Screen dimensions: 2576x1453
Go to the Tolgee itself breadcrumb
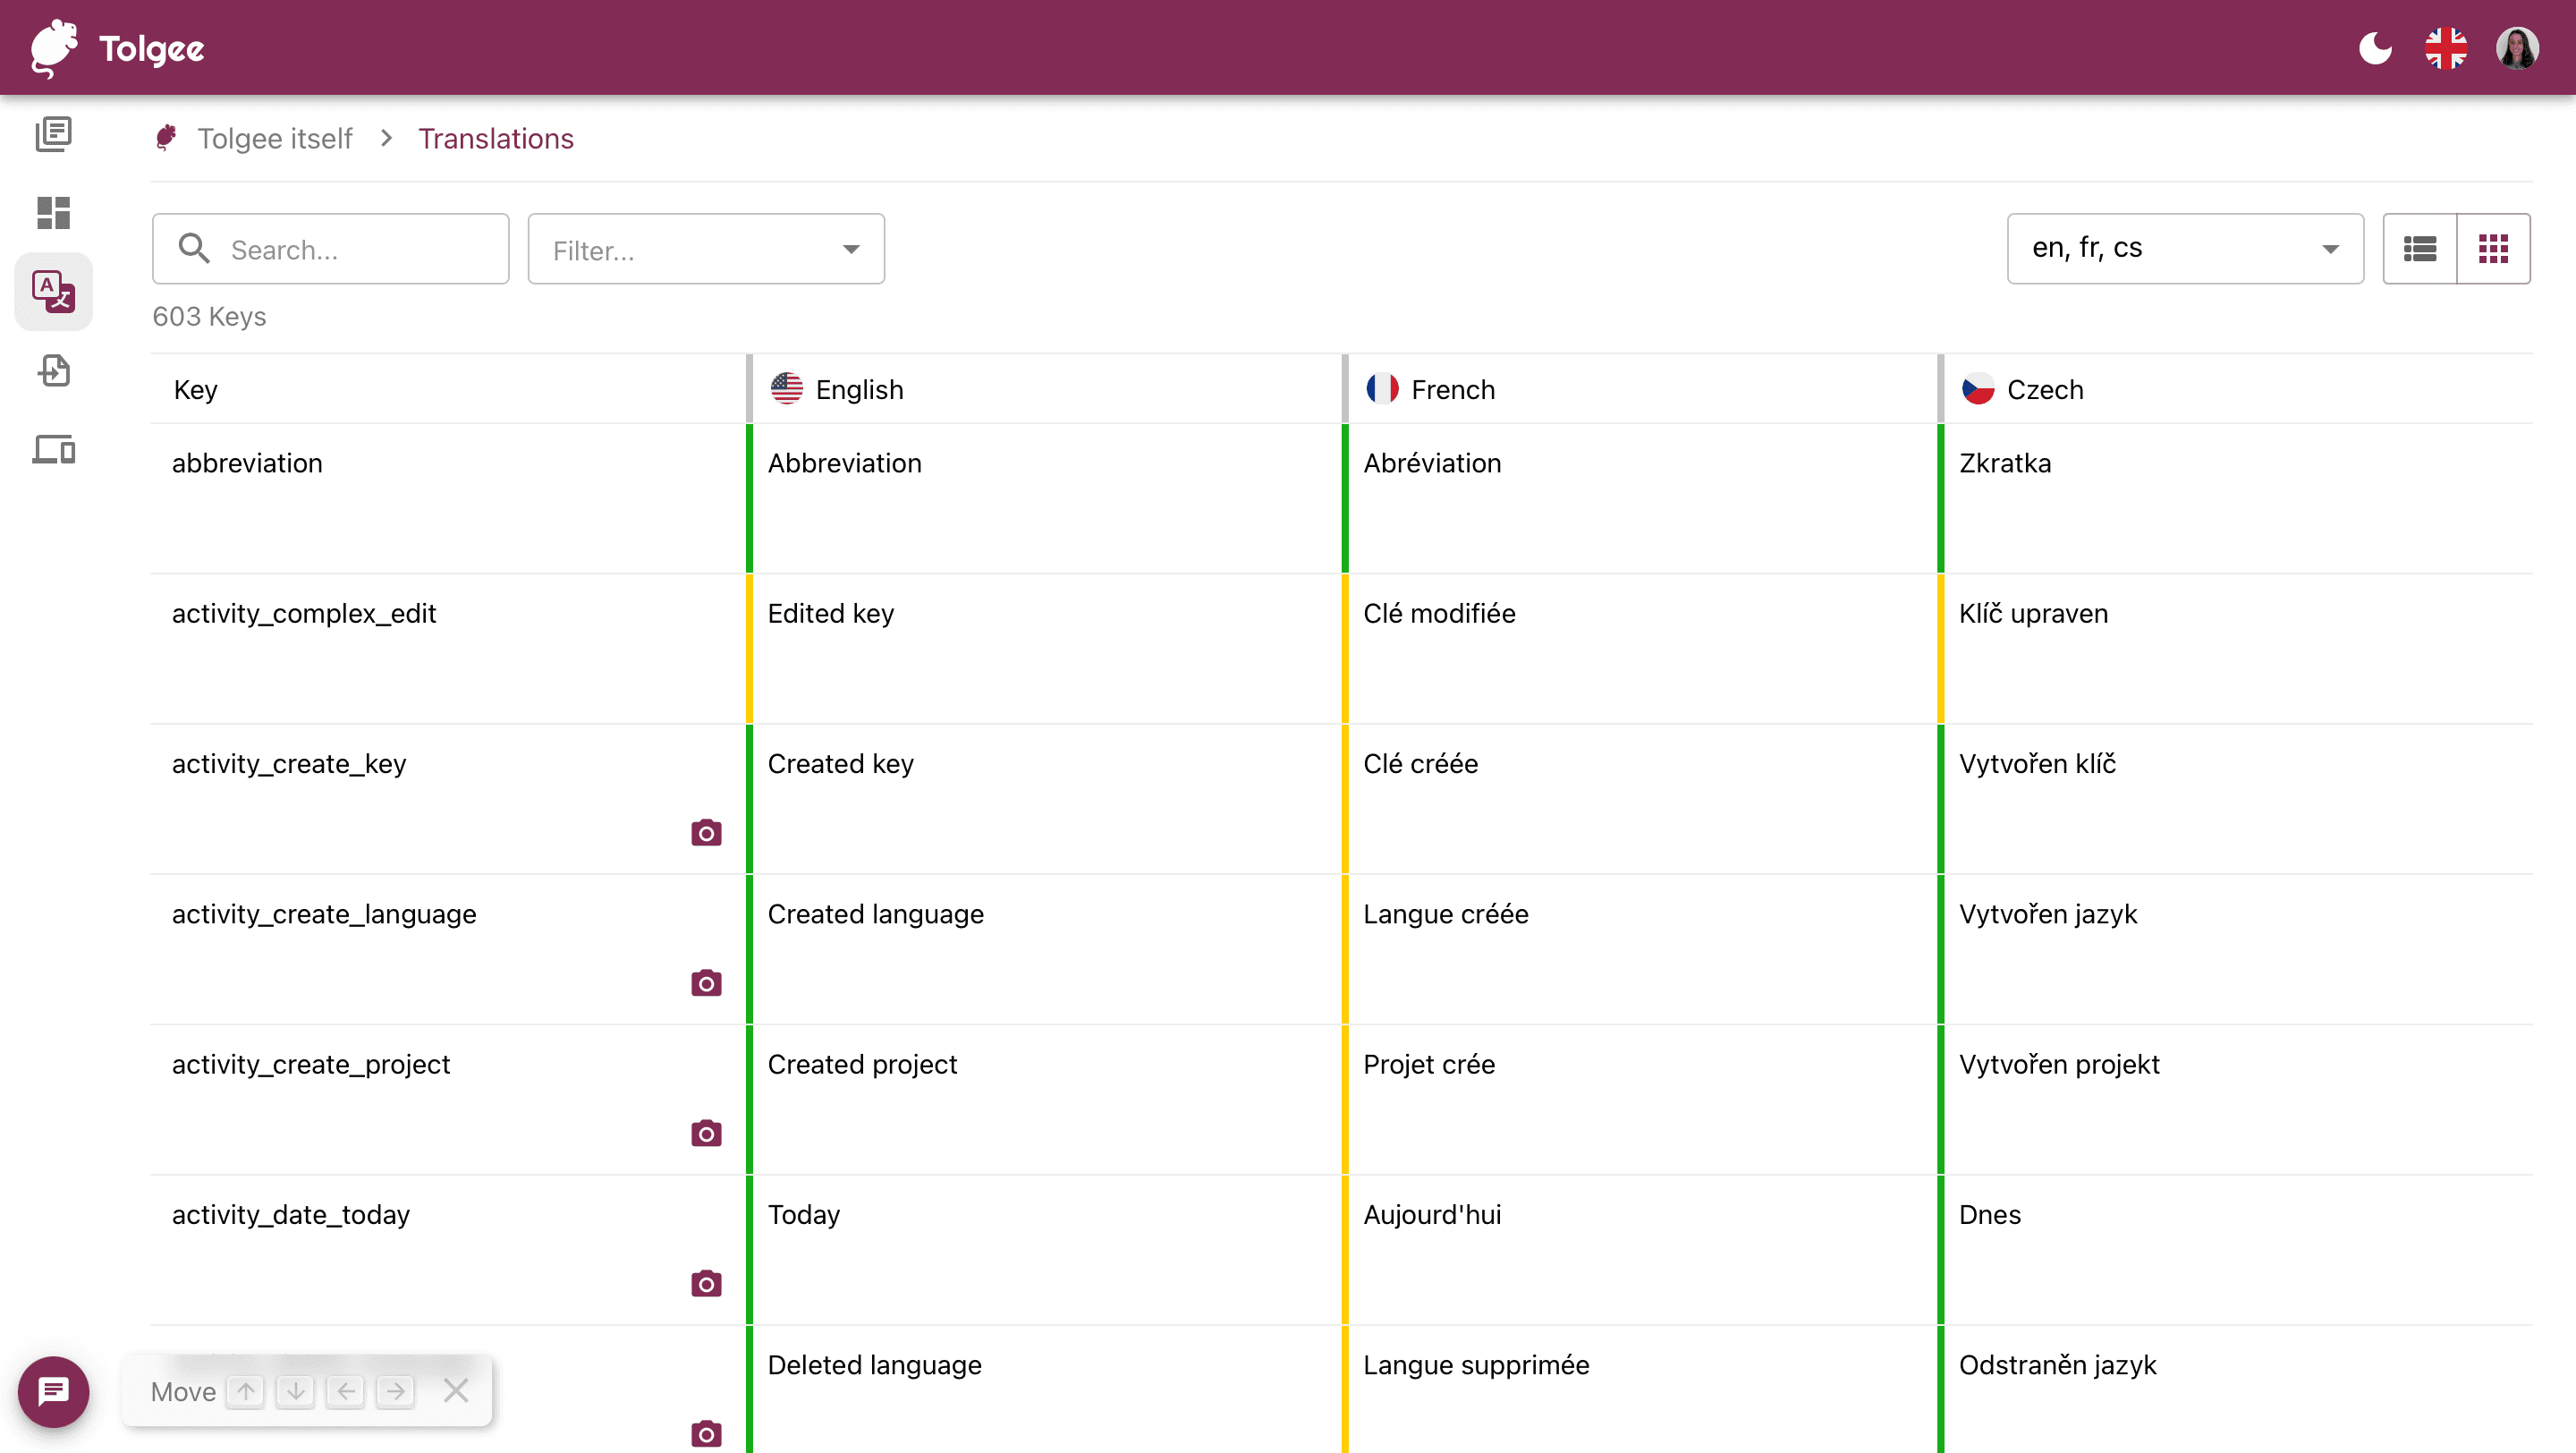(x=274, y=139)
